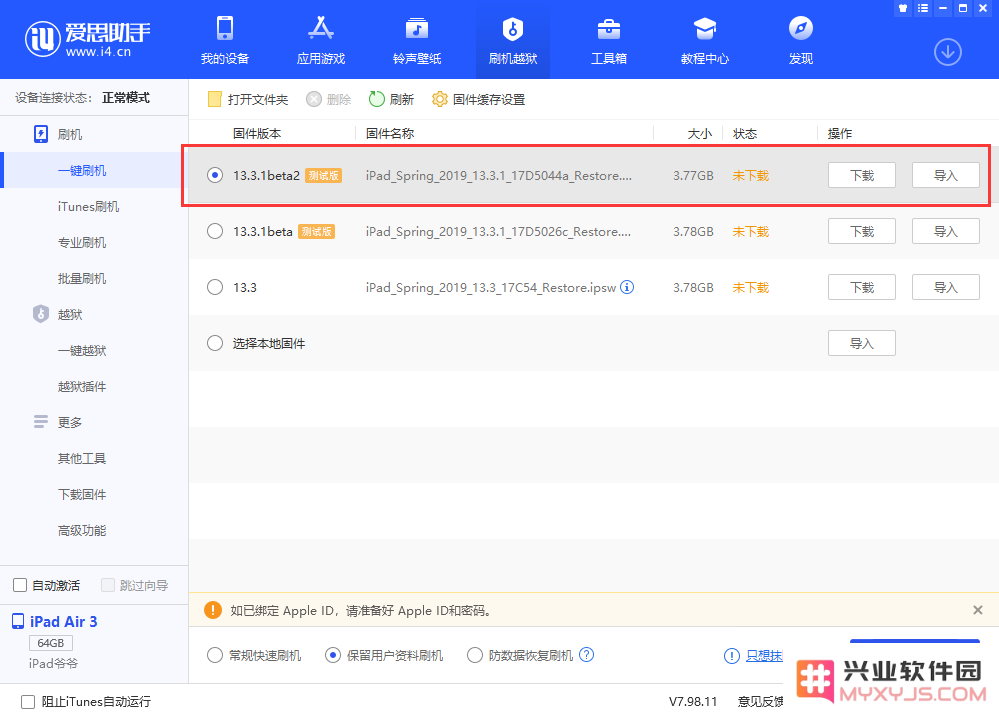Click the orange Apple ID warning icon
This screenshot has width=999, height=718.
click(213, 610)
